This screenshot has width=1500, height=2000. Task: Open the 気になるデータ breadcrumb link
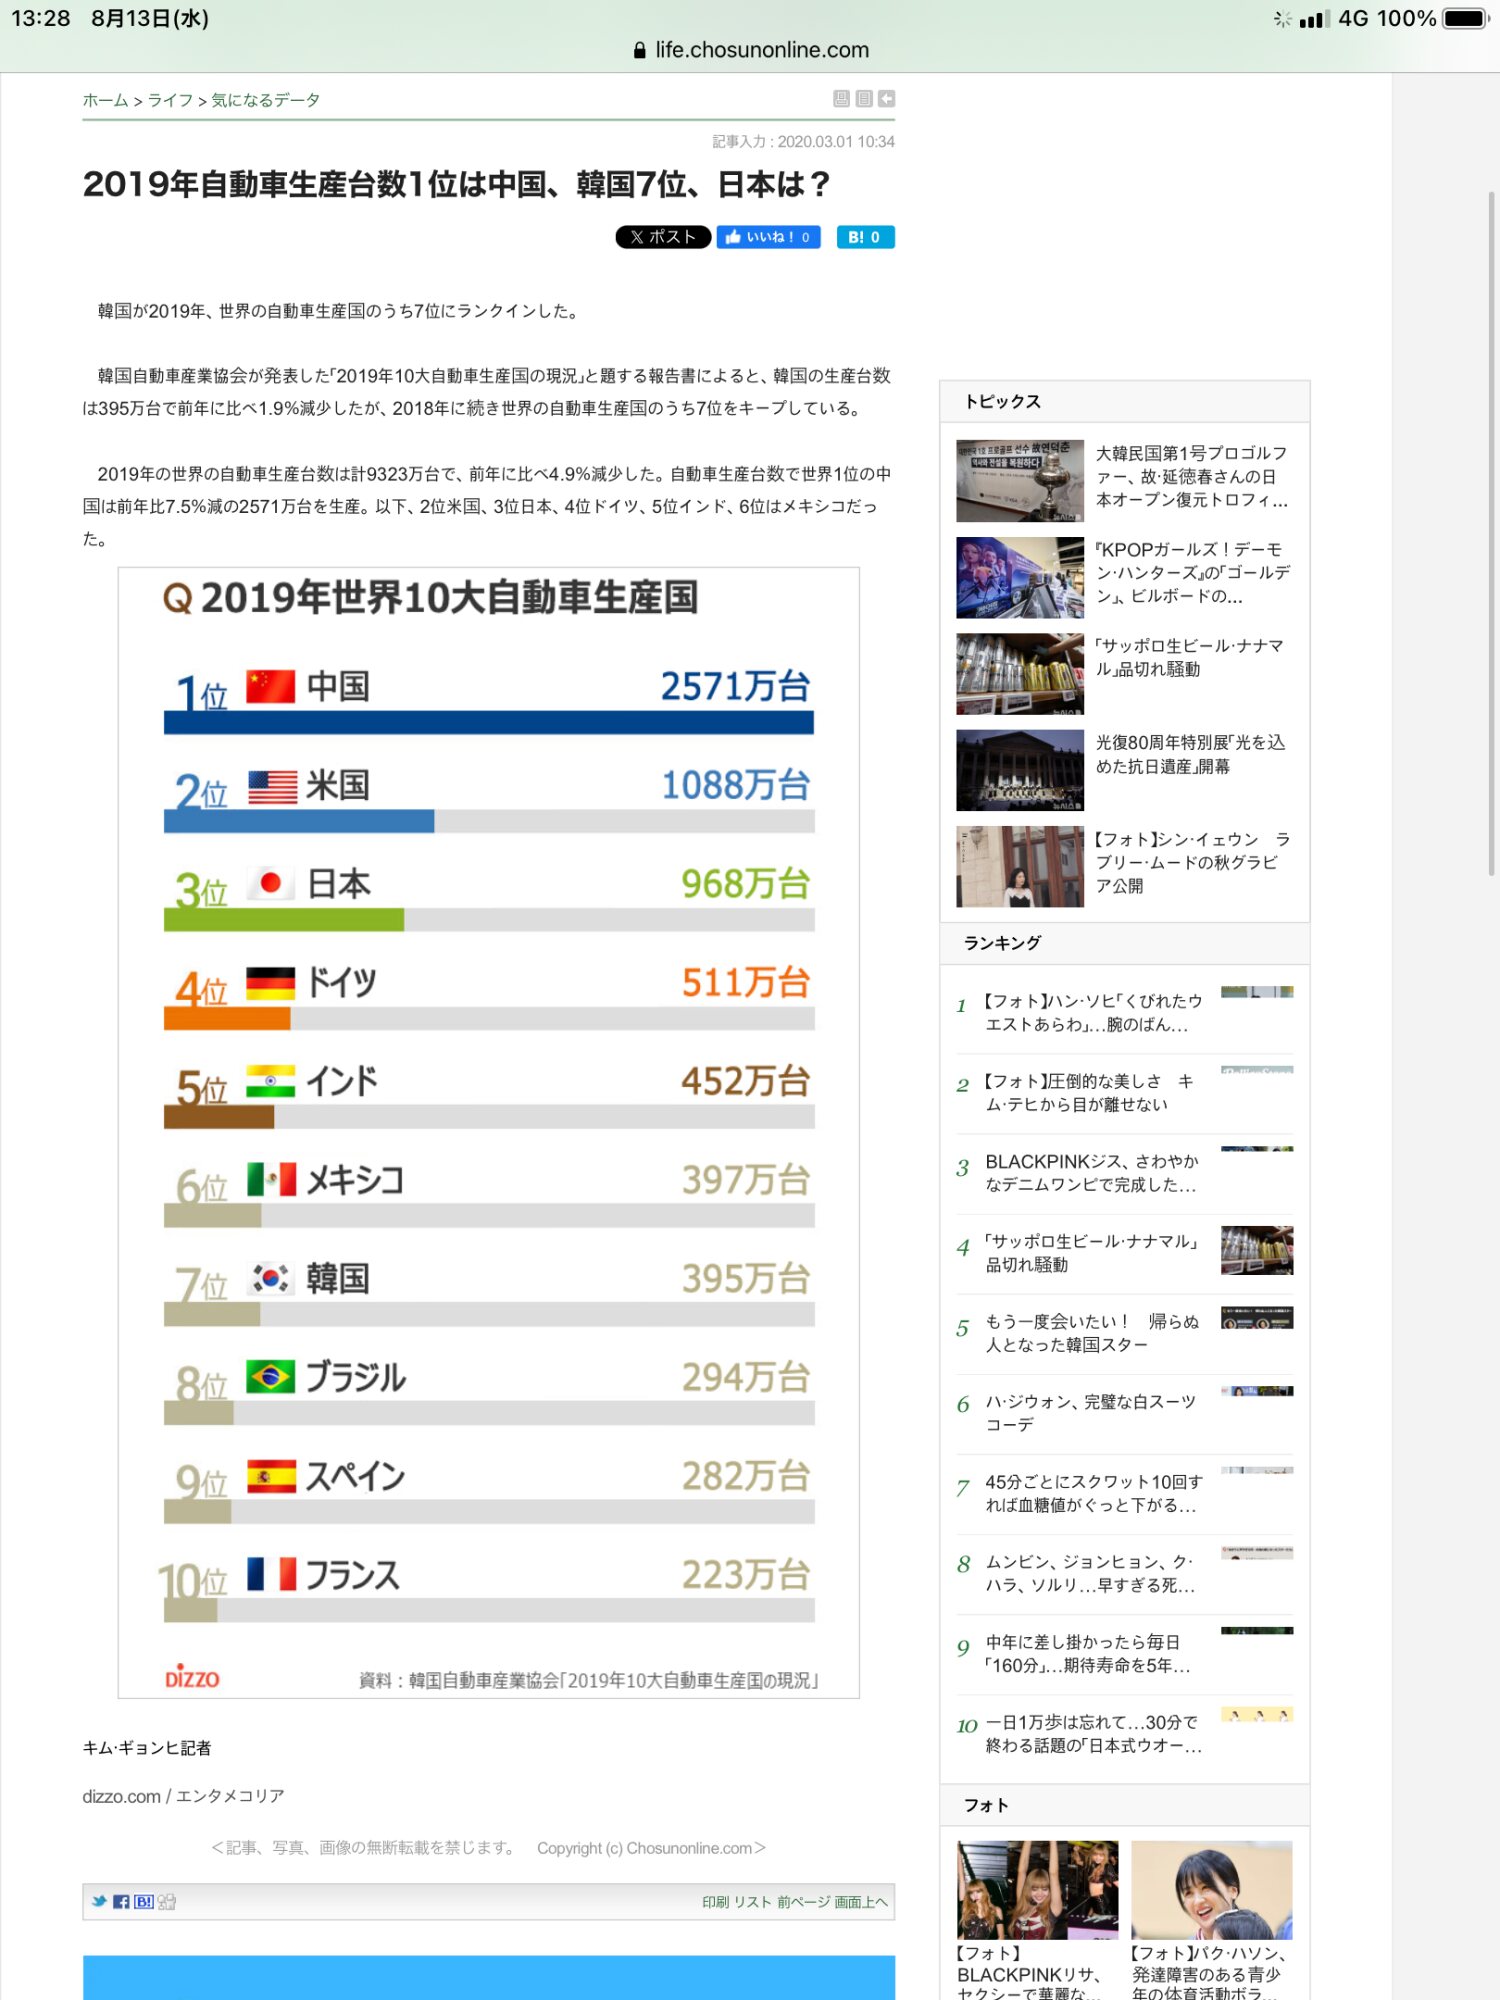(266, 100)
